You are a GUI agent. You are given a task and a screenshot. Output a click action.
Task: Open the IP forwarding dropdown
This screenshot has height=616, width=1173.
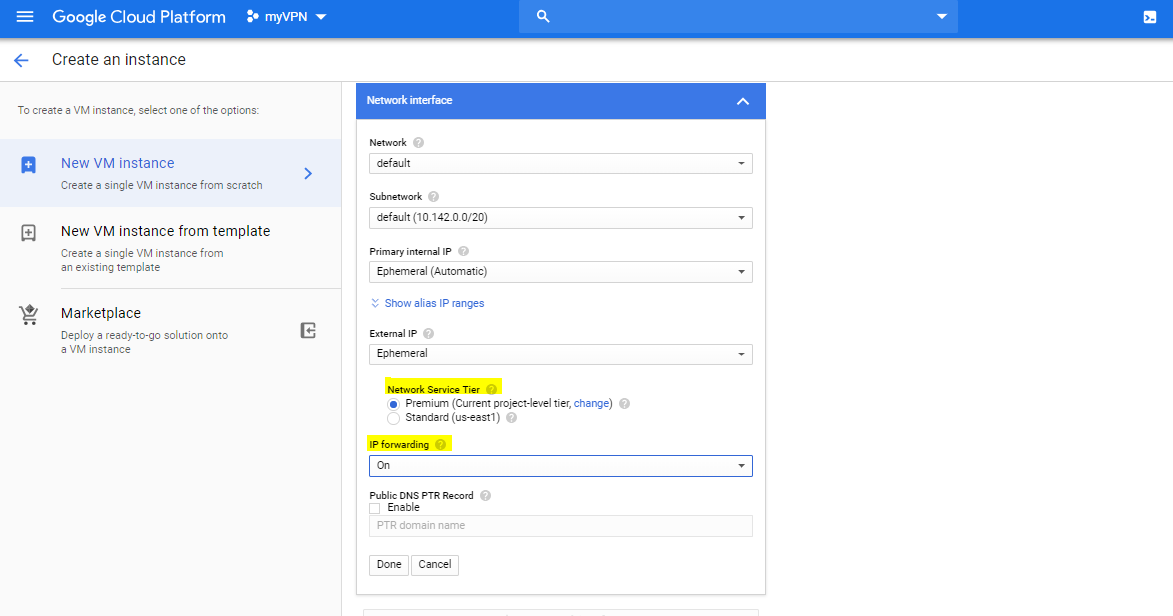tap(561, 466)
